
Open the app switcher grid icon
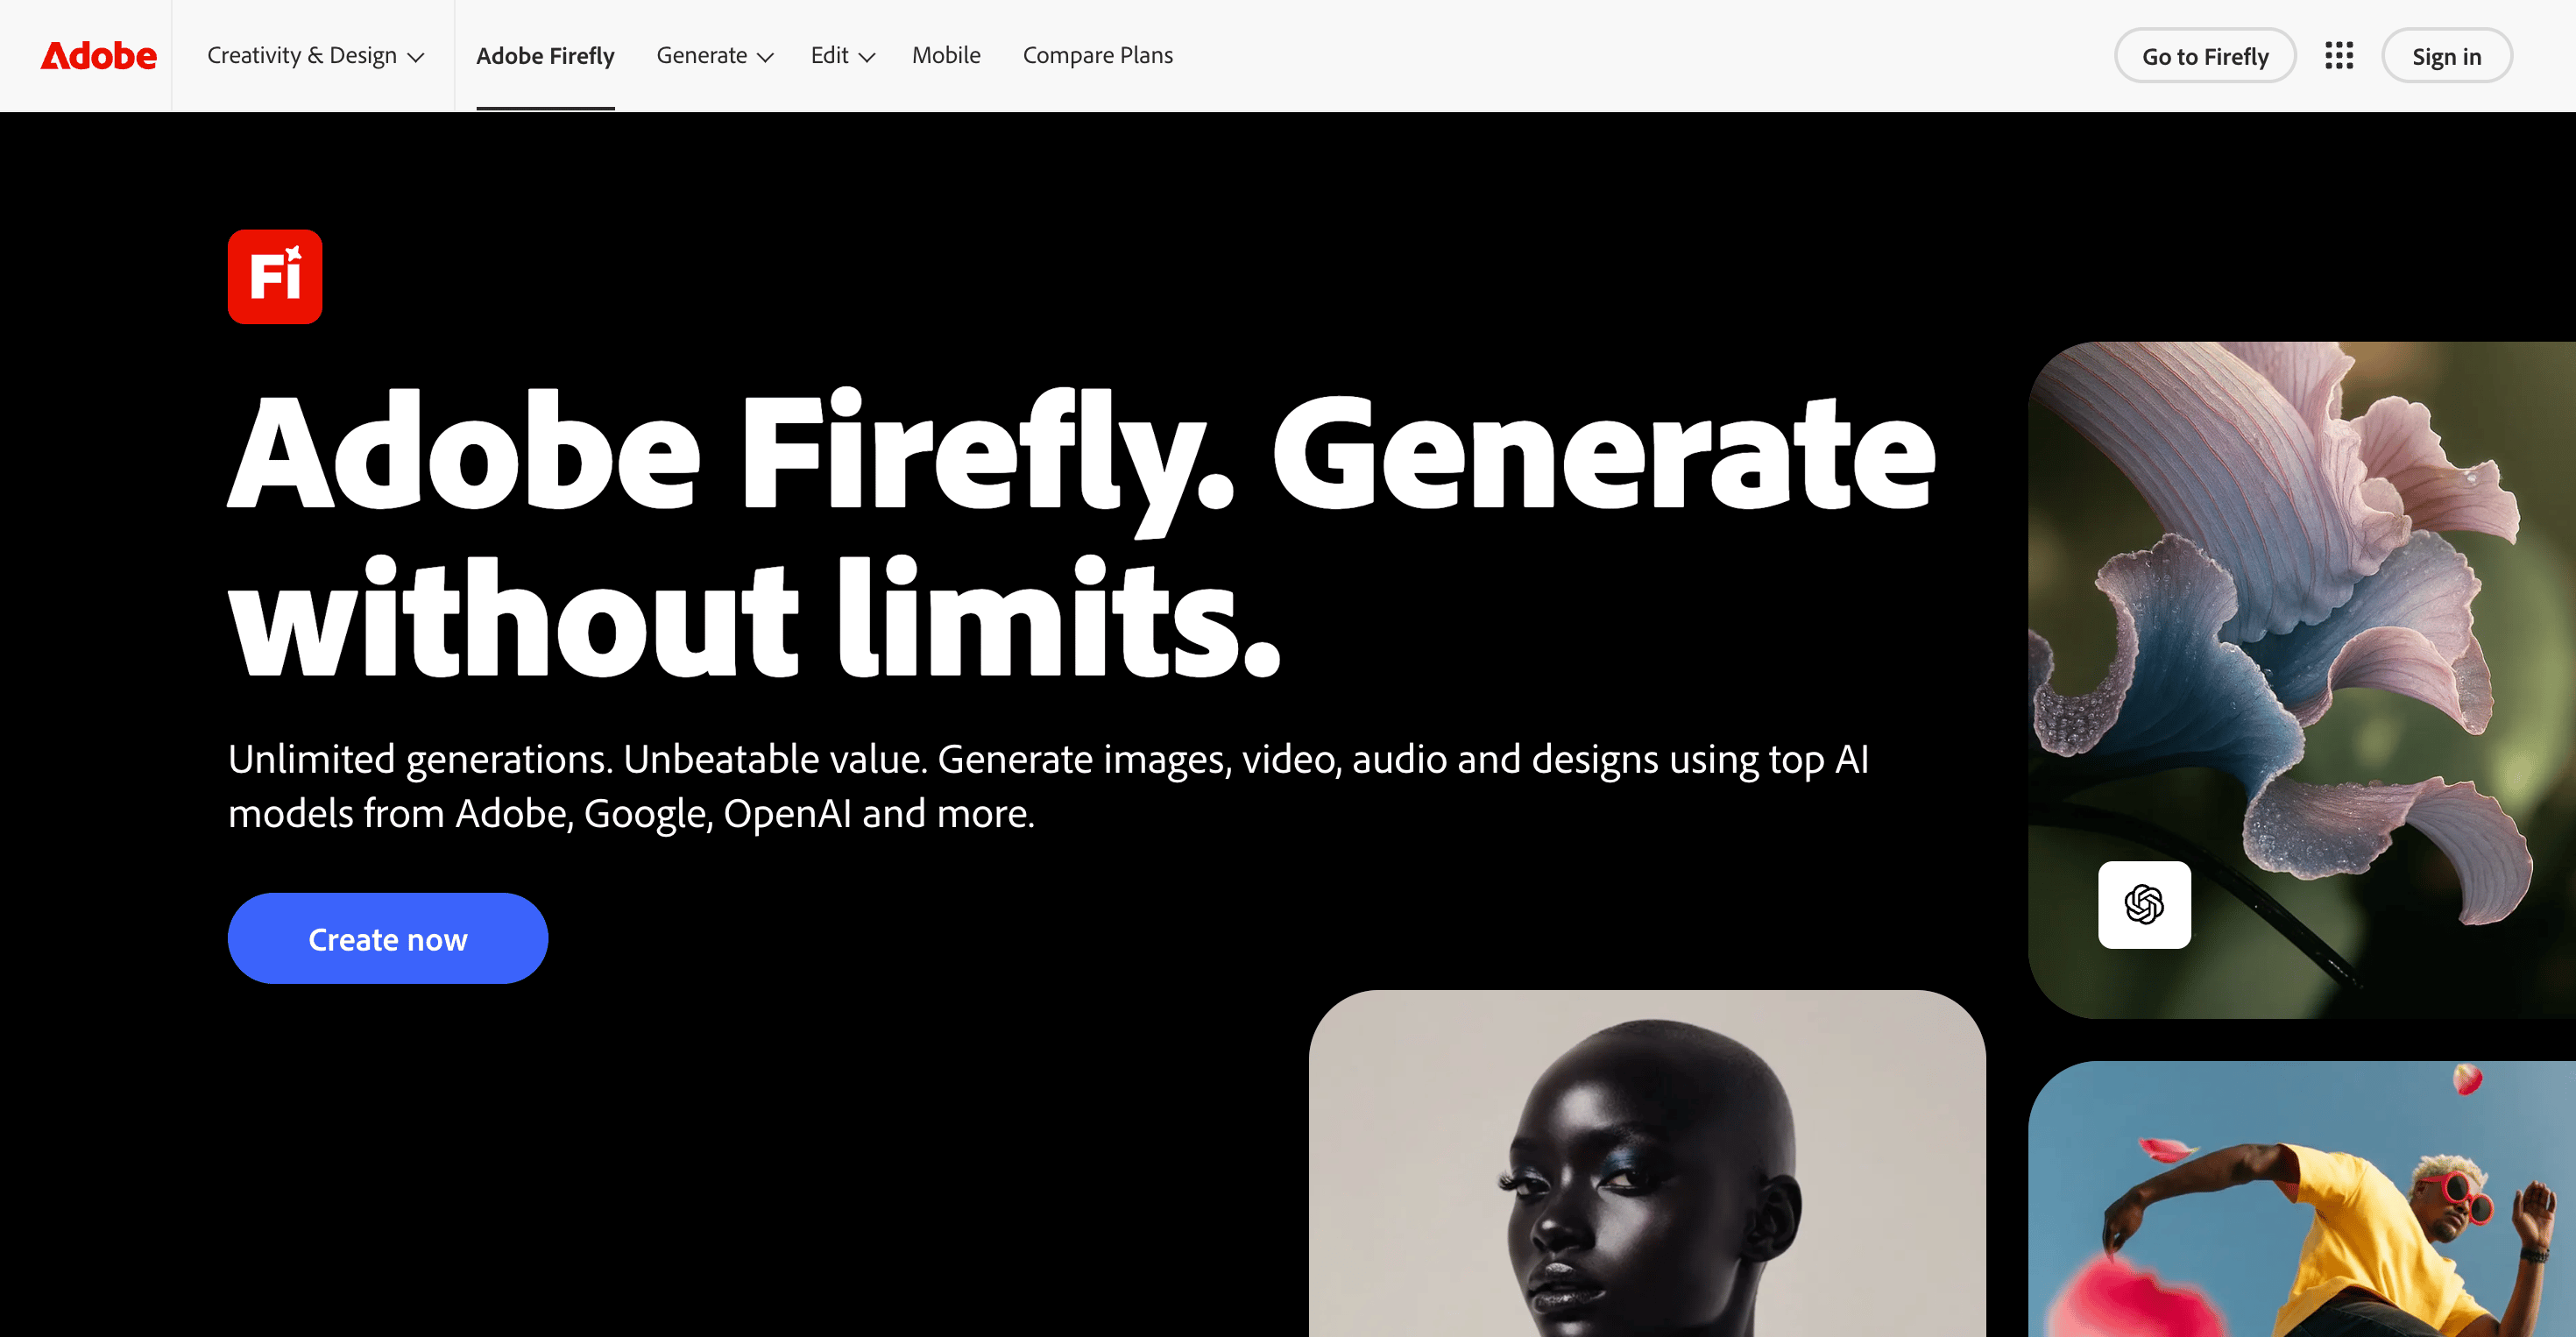pos(2339,56)
